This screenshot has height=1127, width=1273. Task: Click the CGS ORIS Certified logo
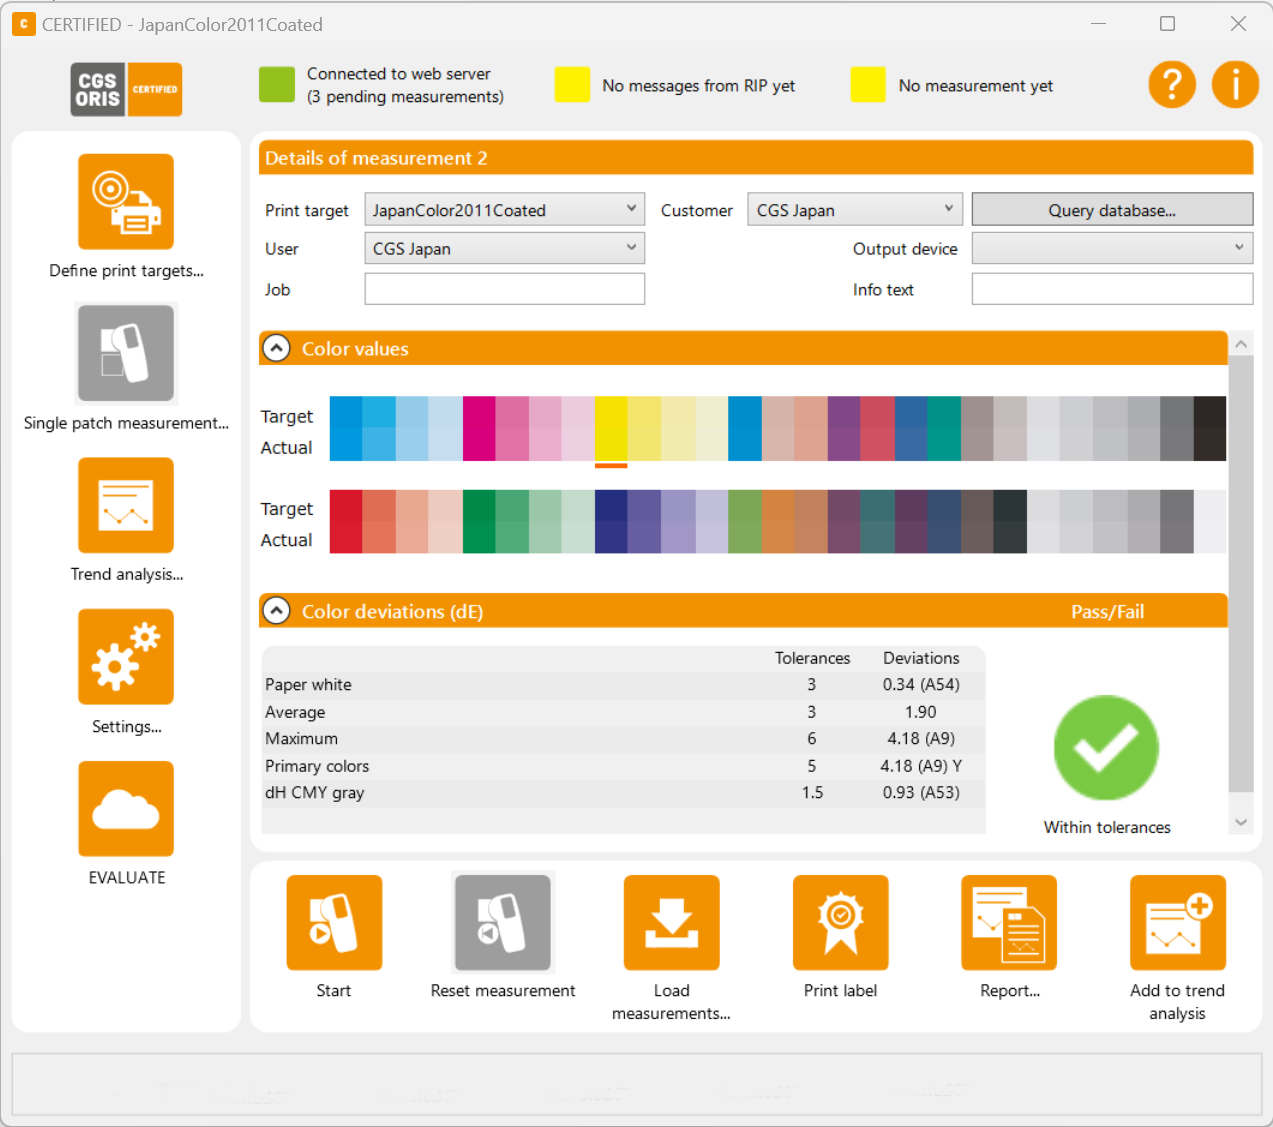point(126,89)
